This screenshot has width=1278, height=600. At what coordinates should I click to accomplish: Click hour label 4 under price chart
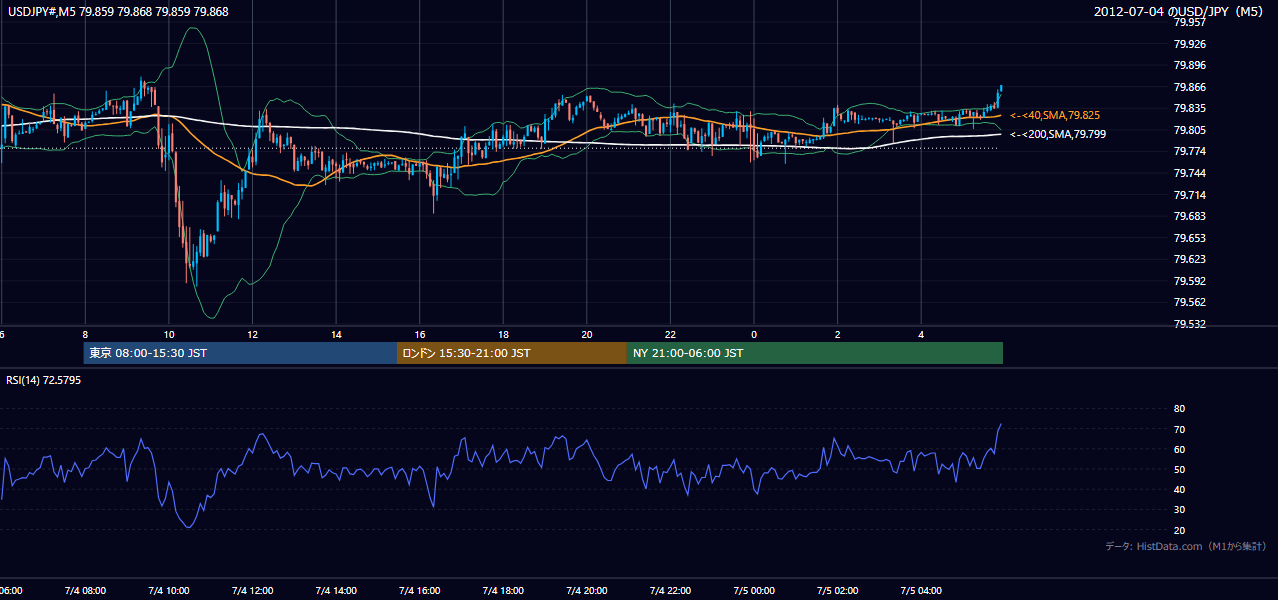tap(922, 335)
